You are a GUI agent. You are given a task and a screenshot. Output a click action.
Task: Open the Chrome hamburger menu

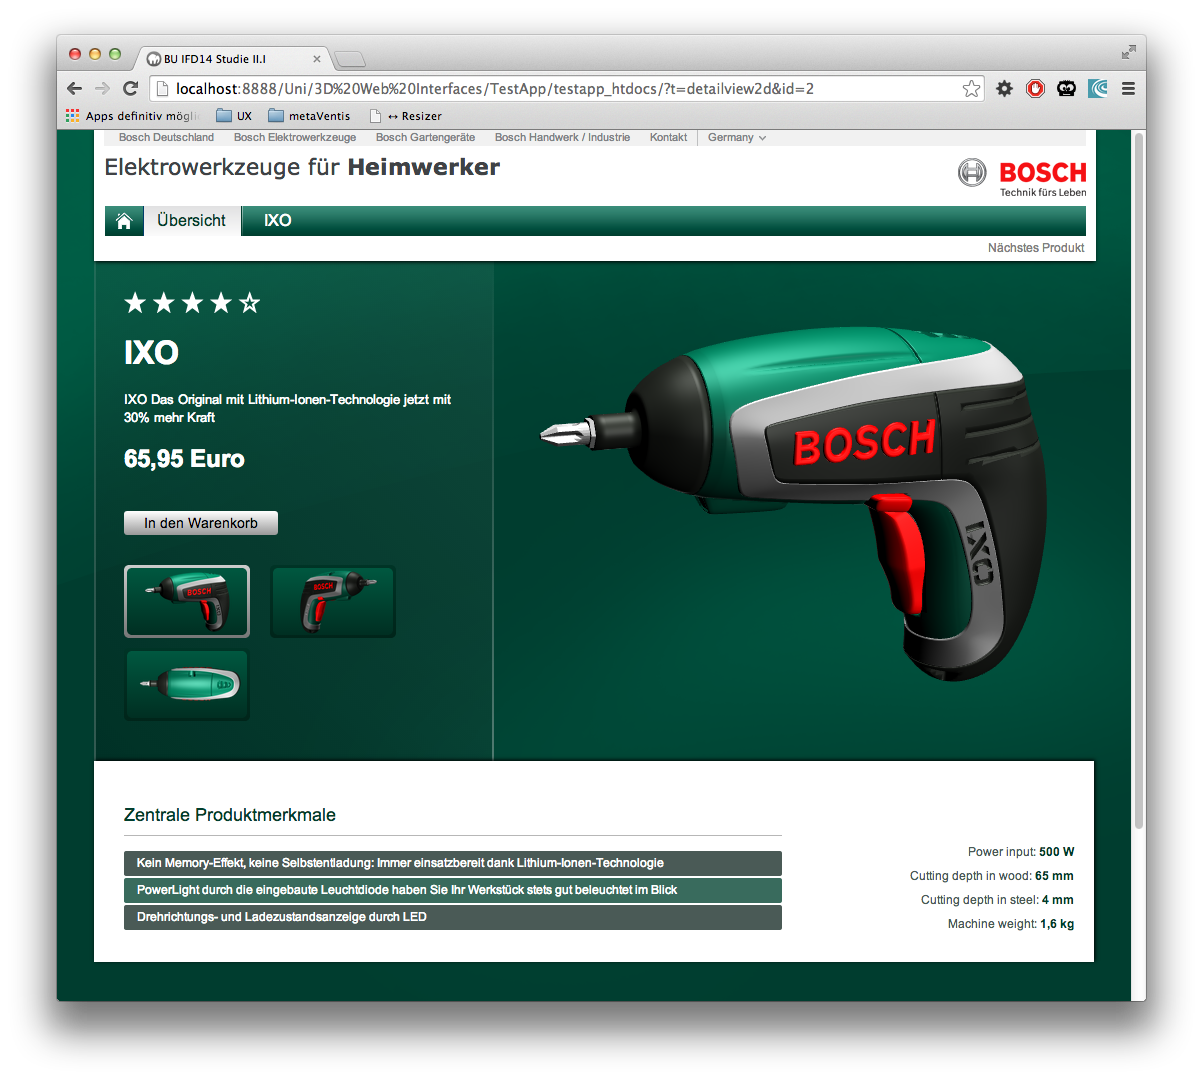click(x=1128, y=89)
